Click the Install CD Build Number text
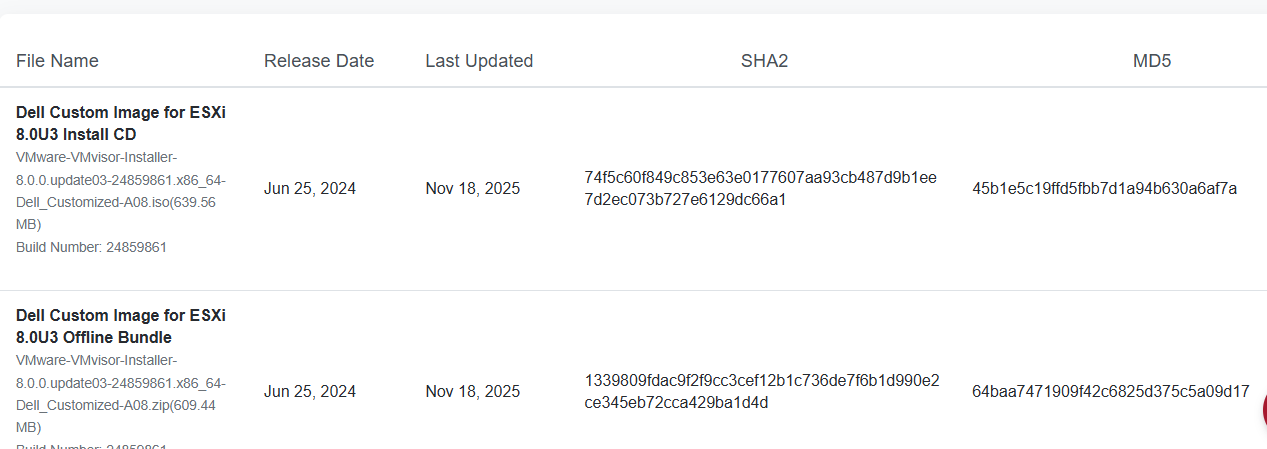The width and height of the screenshot is (1267, 449). 91,247
